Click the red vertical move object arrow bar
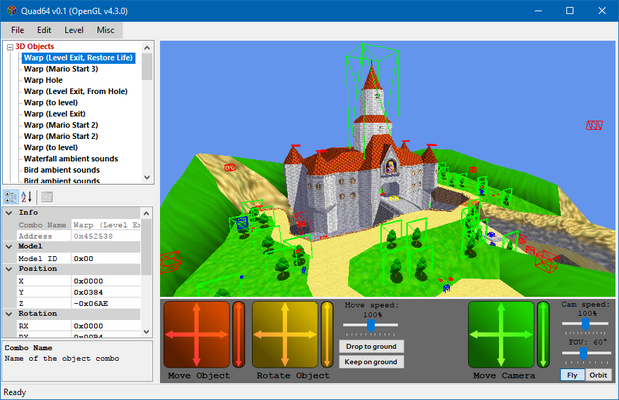The width and height of the screenshot is (619, 400). pos(238,334)
